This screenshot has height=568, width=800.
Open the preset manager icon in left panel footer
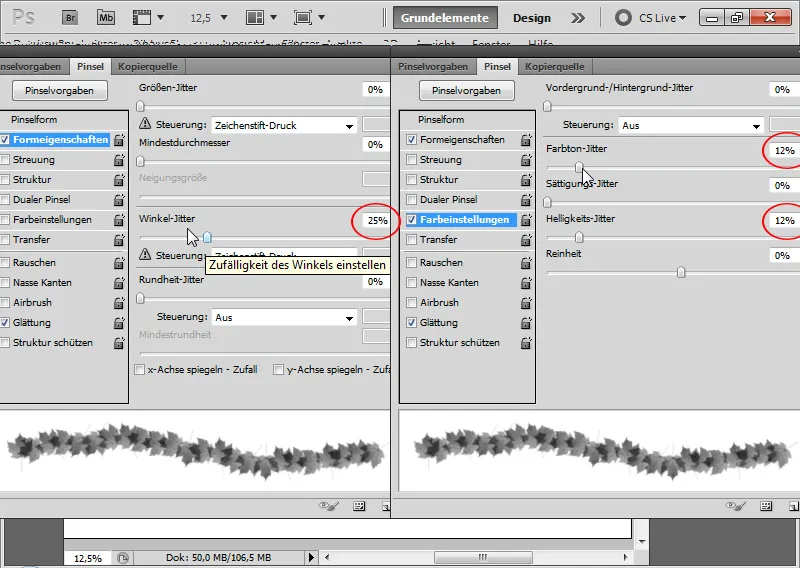click(x=359, y=506)
